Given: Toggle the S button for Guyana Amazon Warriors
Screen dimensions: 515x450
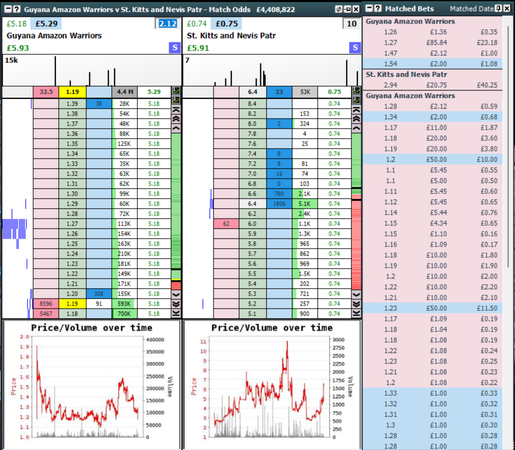Looking at the screenshot, I should pos(175,48).
